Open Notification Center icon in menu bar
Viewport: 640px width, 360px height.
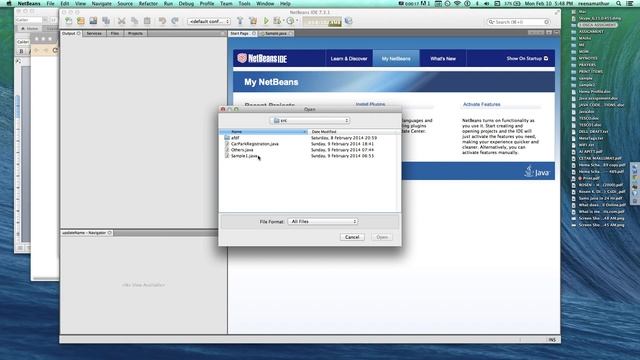(630, 3)
